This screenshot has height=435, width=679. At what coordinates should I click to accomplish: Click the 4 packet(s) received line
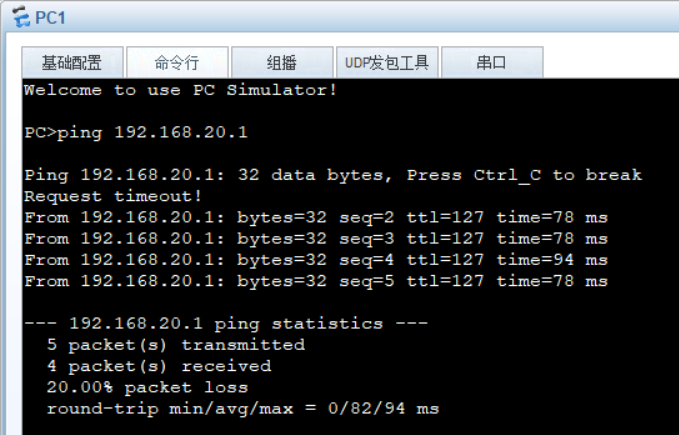[158, 366]
